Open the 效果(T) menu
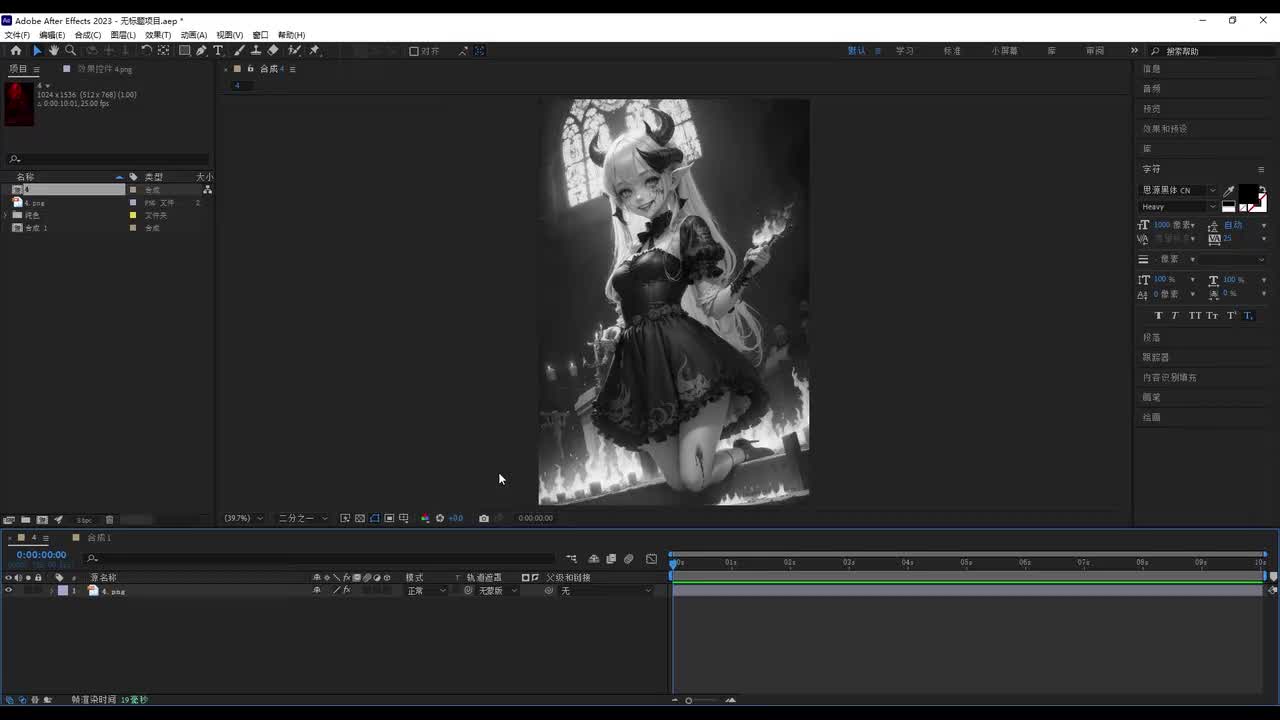The height and width of the screenshot is (720, 1280). [158, 35]
